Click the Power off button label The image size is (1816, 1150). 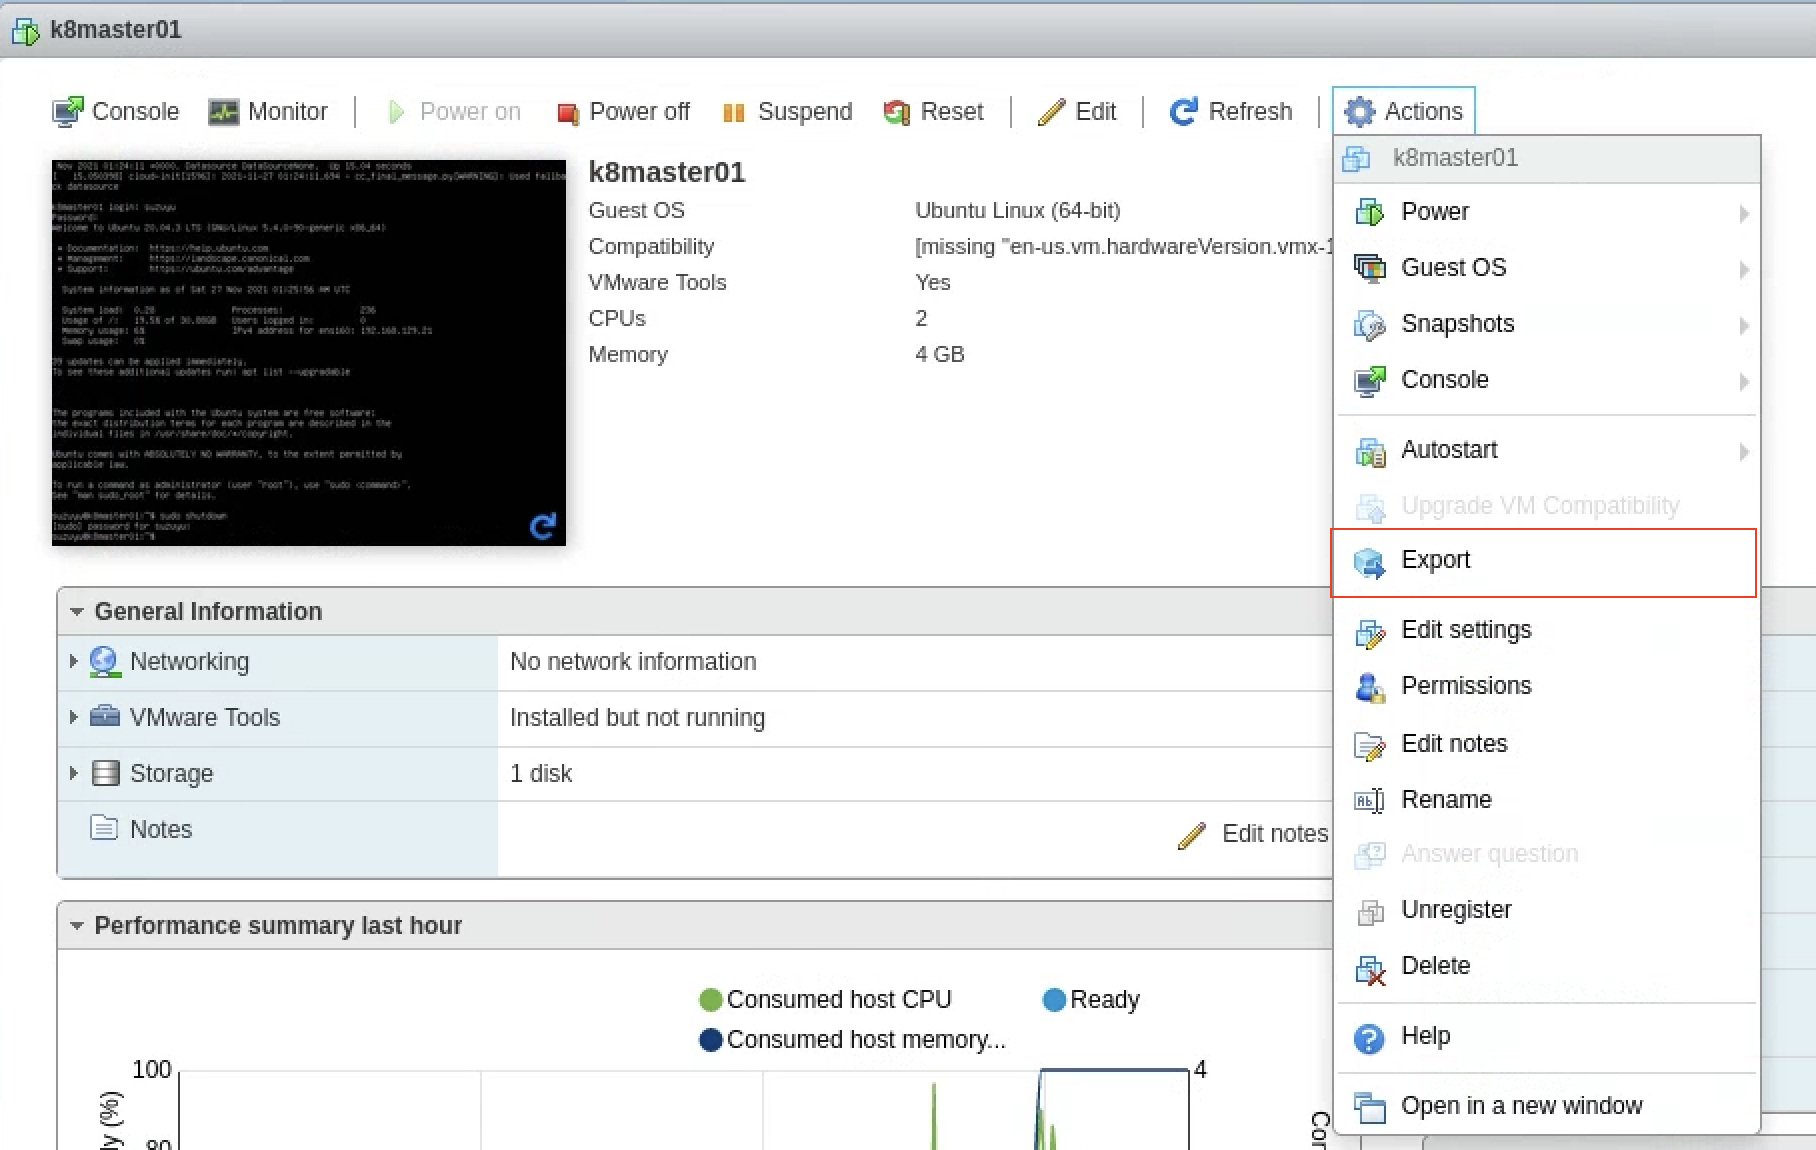click(640, 112)
